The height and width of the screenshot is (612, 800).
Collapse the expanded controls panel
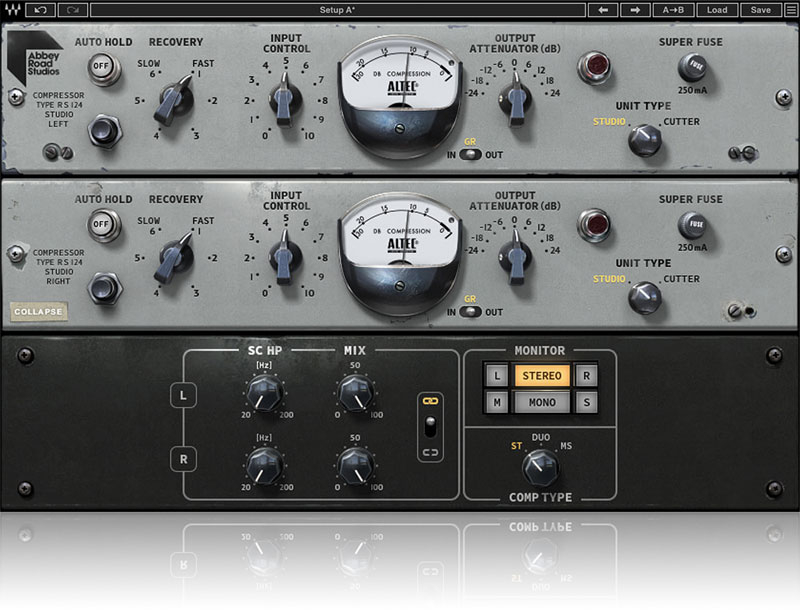pyautogui.click(x=39, y=312)
